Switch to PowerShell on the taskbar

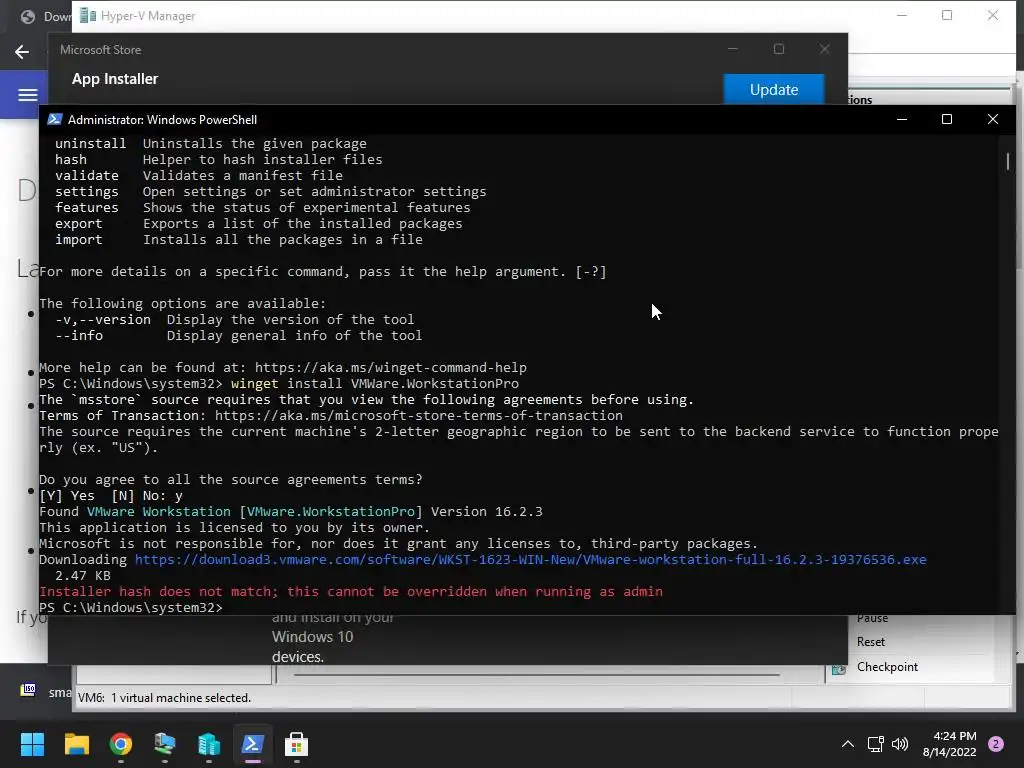(x=253, y=744)
